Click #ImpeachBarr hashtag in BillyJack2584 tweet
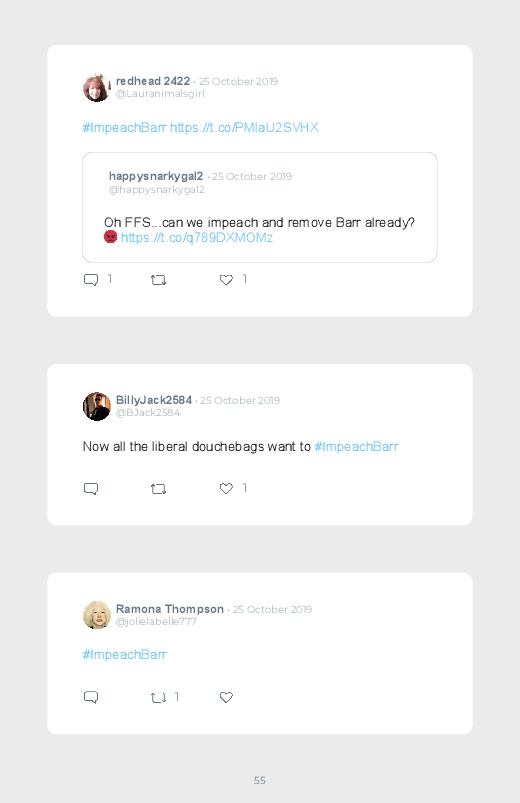 point(357,447)
